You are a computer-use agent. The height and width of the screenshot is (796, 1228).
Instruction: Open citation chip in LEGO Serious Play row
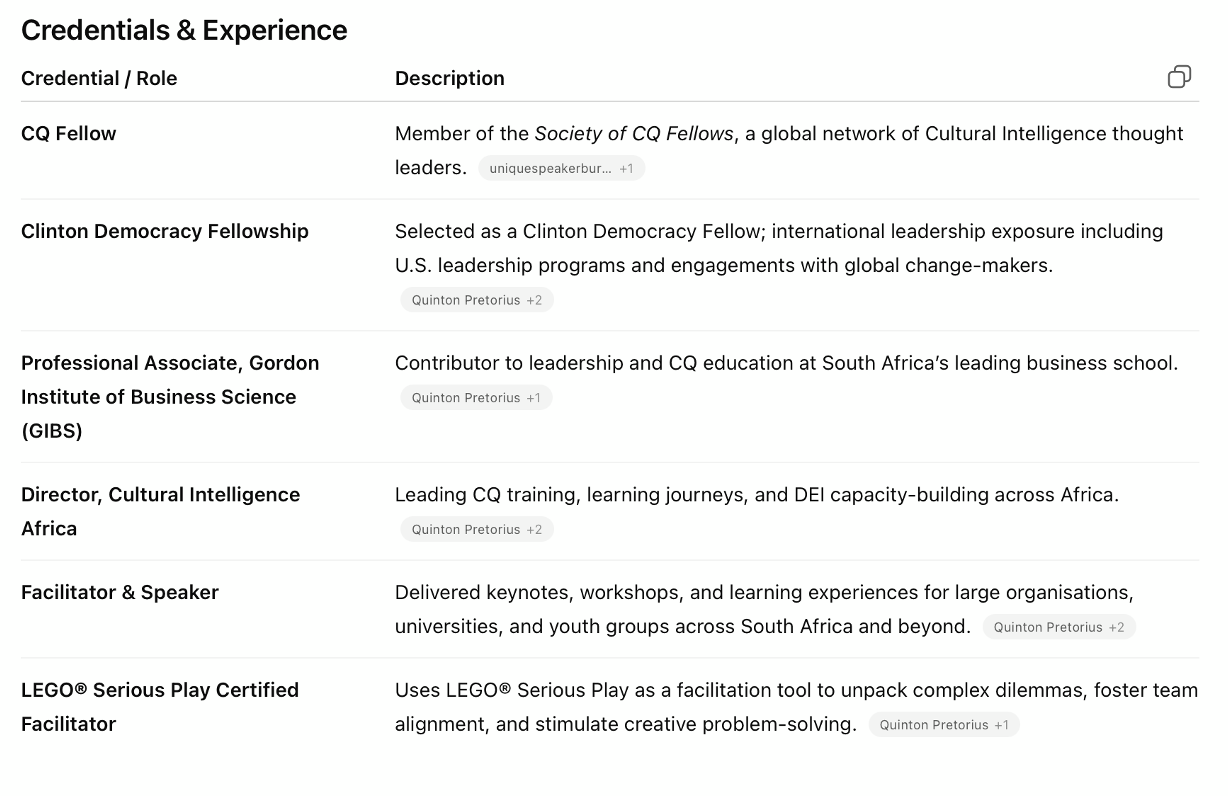[944, 725]
